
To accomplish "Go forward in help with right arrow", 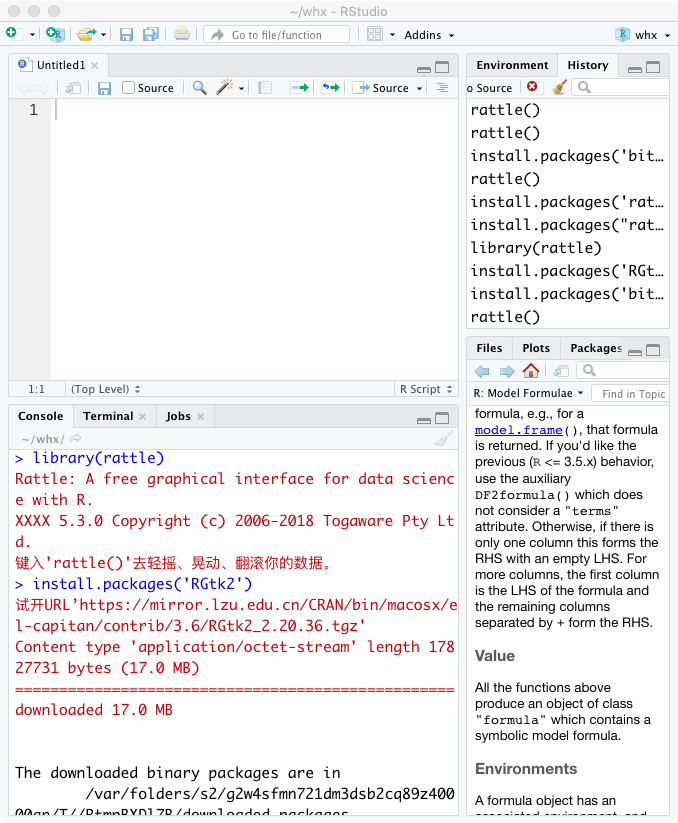I will [x=507, y=371].
